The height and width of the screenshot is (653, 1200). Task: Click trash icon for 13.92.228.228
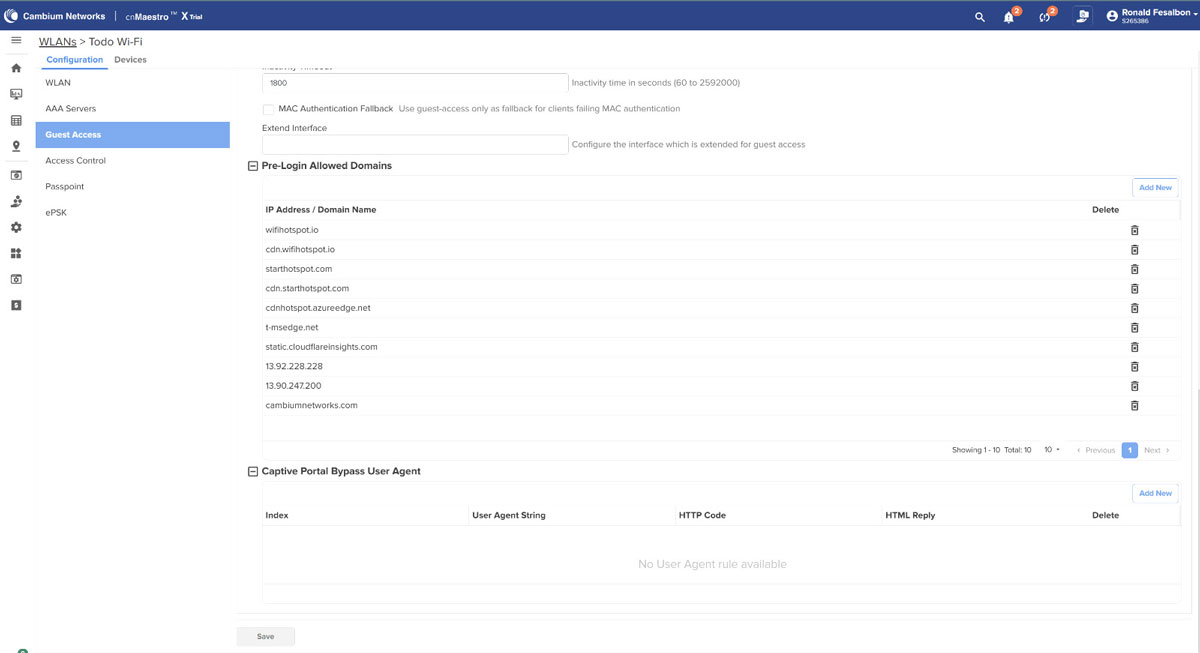[1134, 366]
